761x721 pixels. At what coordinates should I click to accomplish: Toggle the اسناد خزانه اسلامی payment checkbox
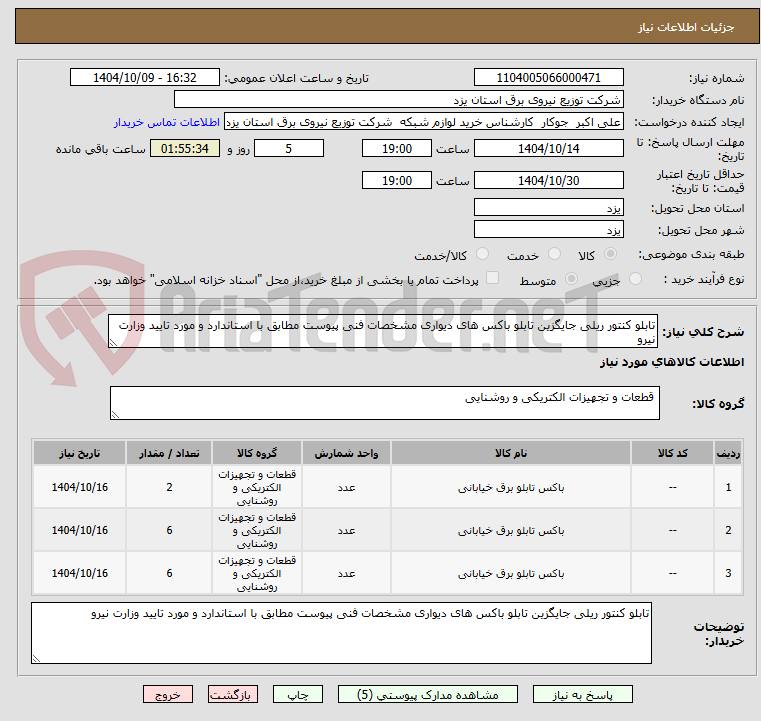click(x=493, y=278)
